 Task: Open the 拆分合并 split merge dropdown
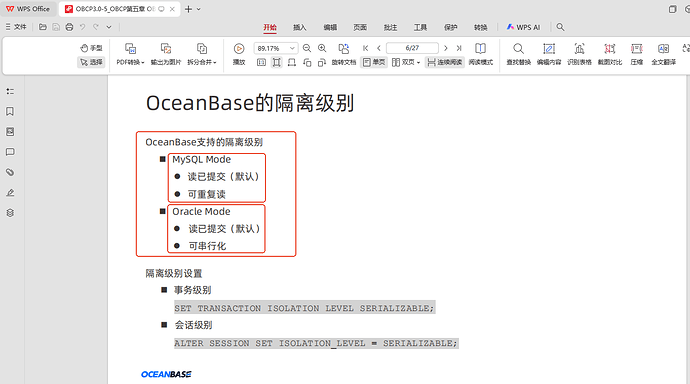coord(202,54)
